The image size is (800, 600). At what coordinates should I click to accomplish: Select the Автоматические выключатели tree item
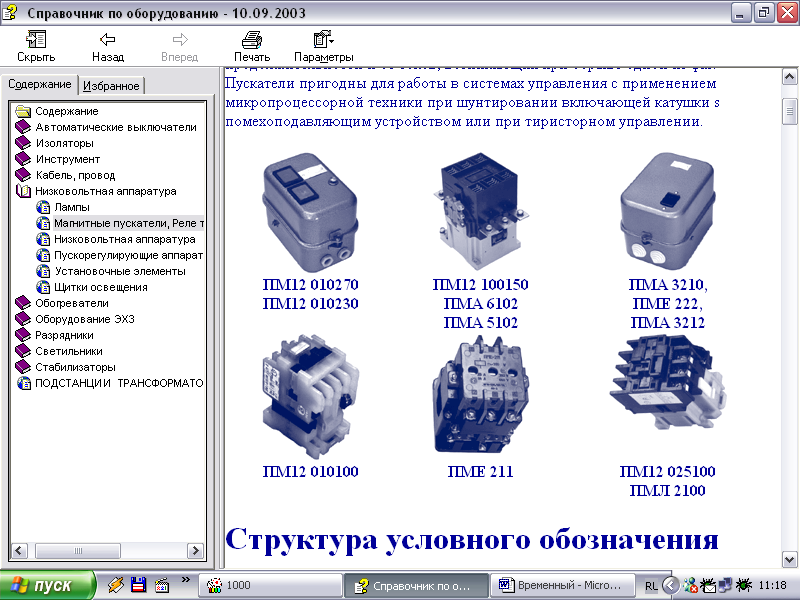[x=116, y=127]
